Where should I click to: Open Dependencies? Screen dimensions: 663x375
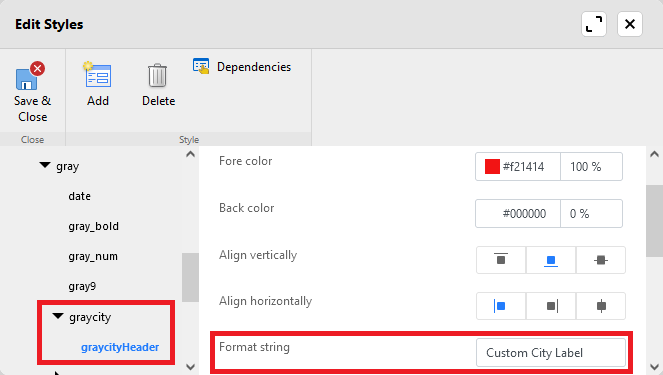pyautogui.click(x=242, y=67)
